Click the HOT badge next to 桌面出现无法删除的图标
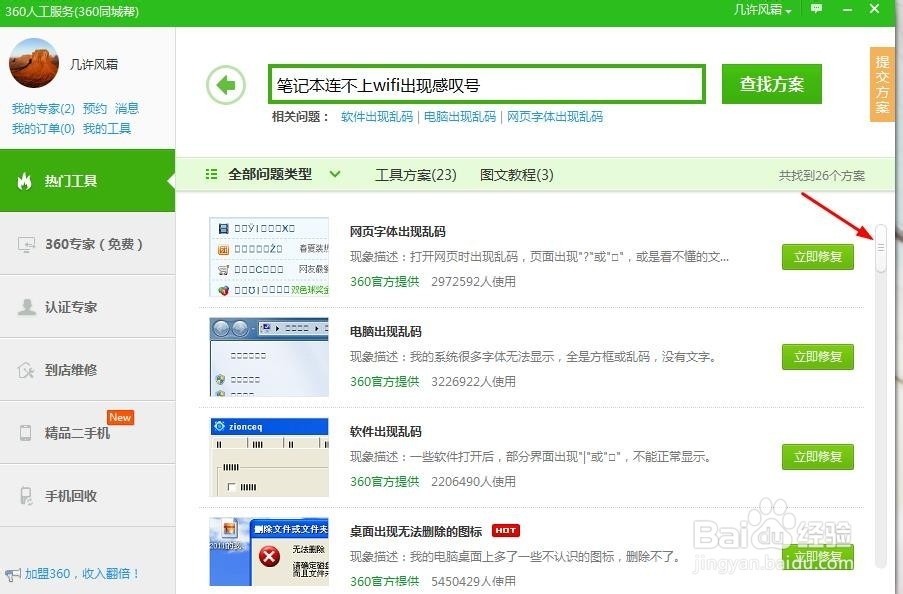 pyautogui.click(x=506, y=531)
